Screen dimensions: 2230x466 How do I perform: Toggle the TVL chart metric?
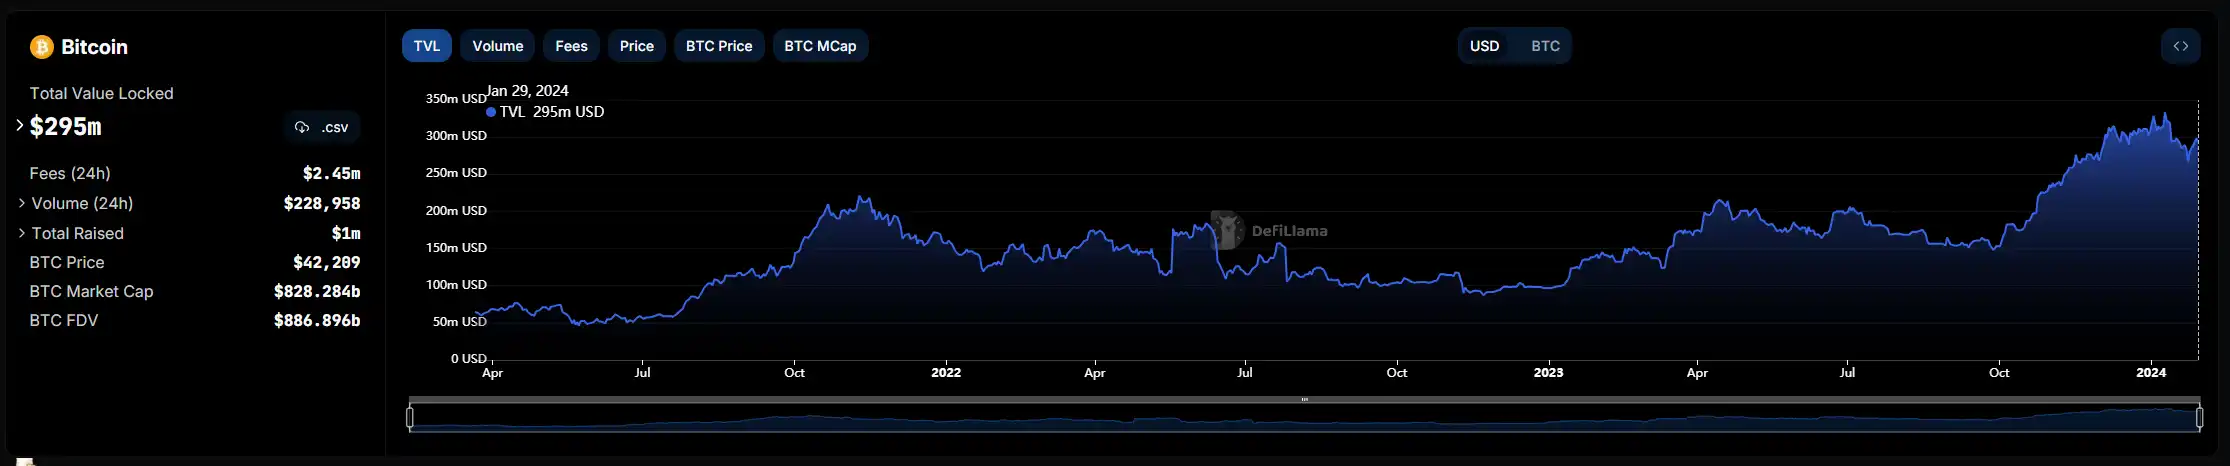427,46
